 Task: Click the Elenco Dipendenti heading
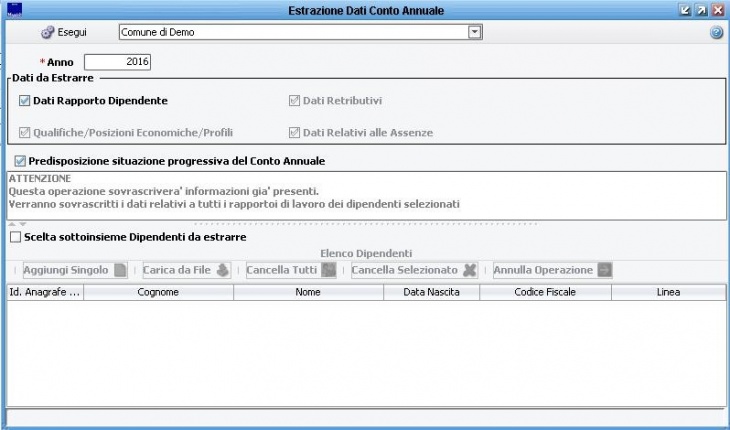(x=366, y=254)
